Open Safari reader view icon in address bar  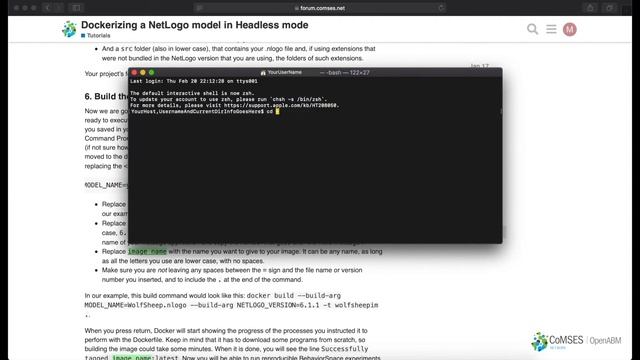200,8
